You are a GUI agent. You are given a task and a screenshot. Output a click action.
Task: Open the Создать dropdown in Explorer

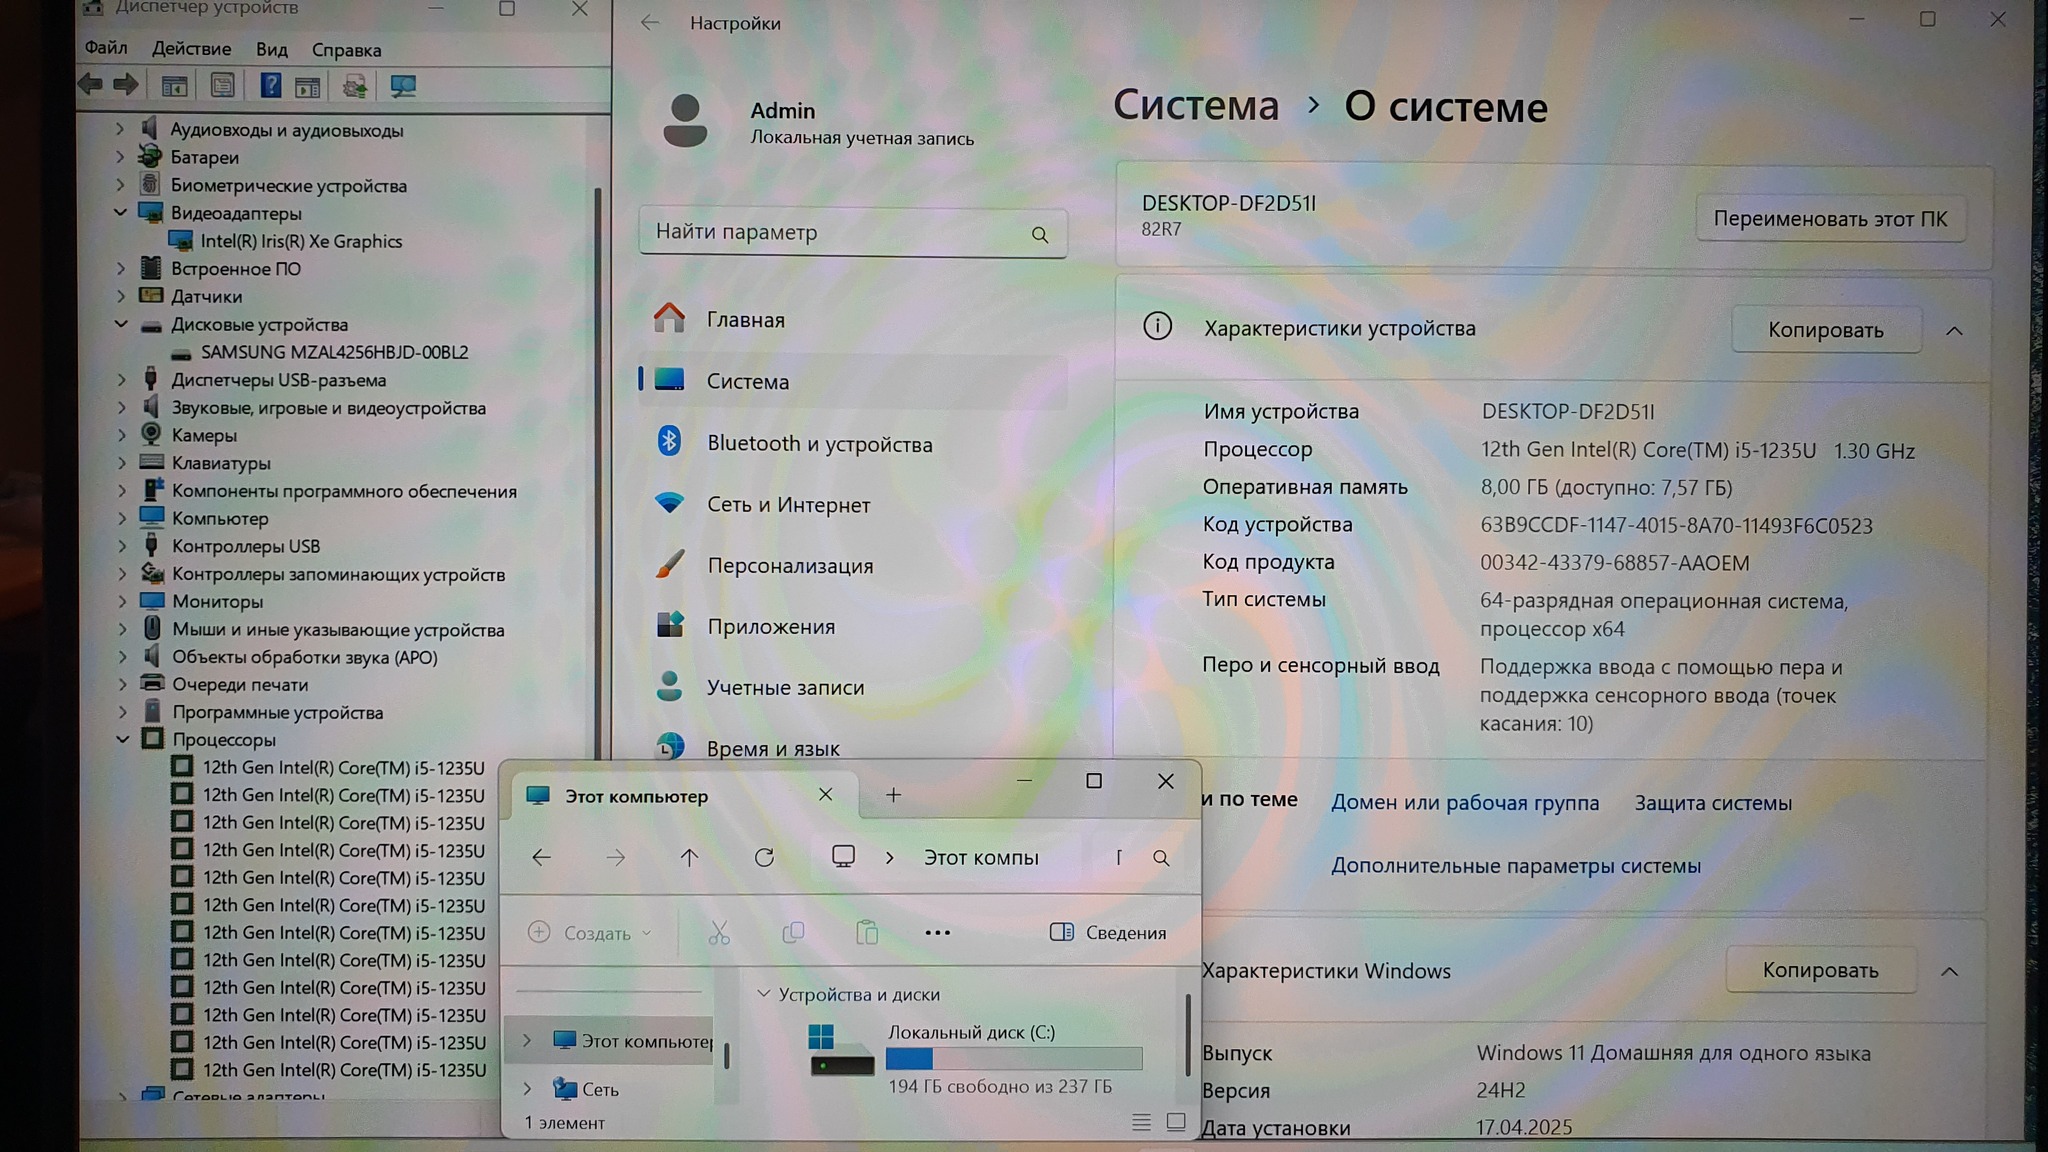(x=590, y=933)
